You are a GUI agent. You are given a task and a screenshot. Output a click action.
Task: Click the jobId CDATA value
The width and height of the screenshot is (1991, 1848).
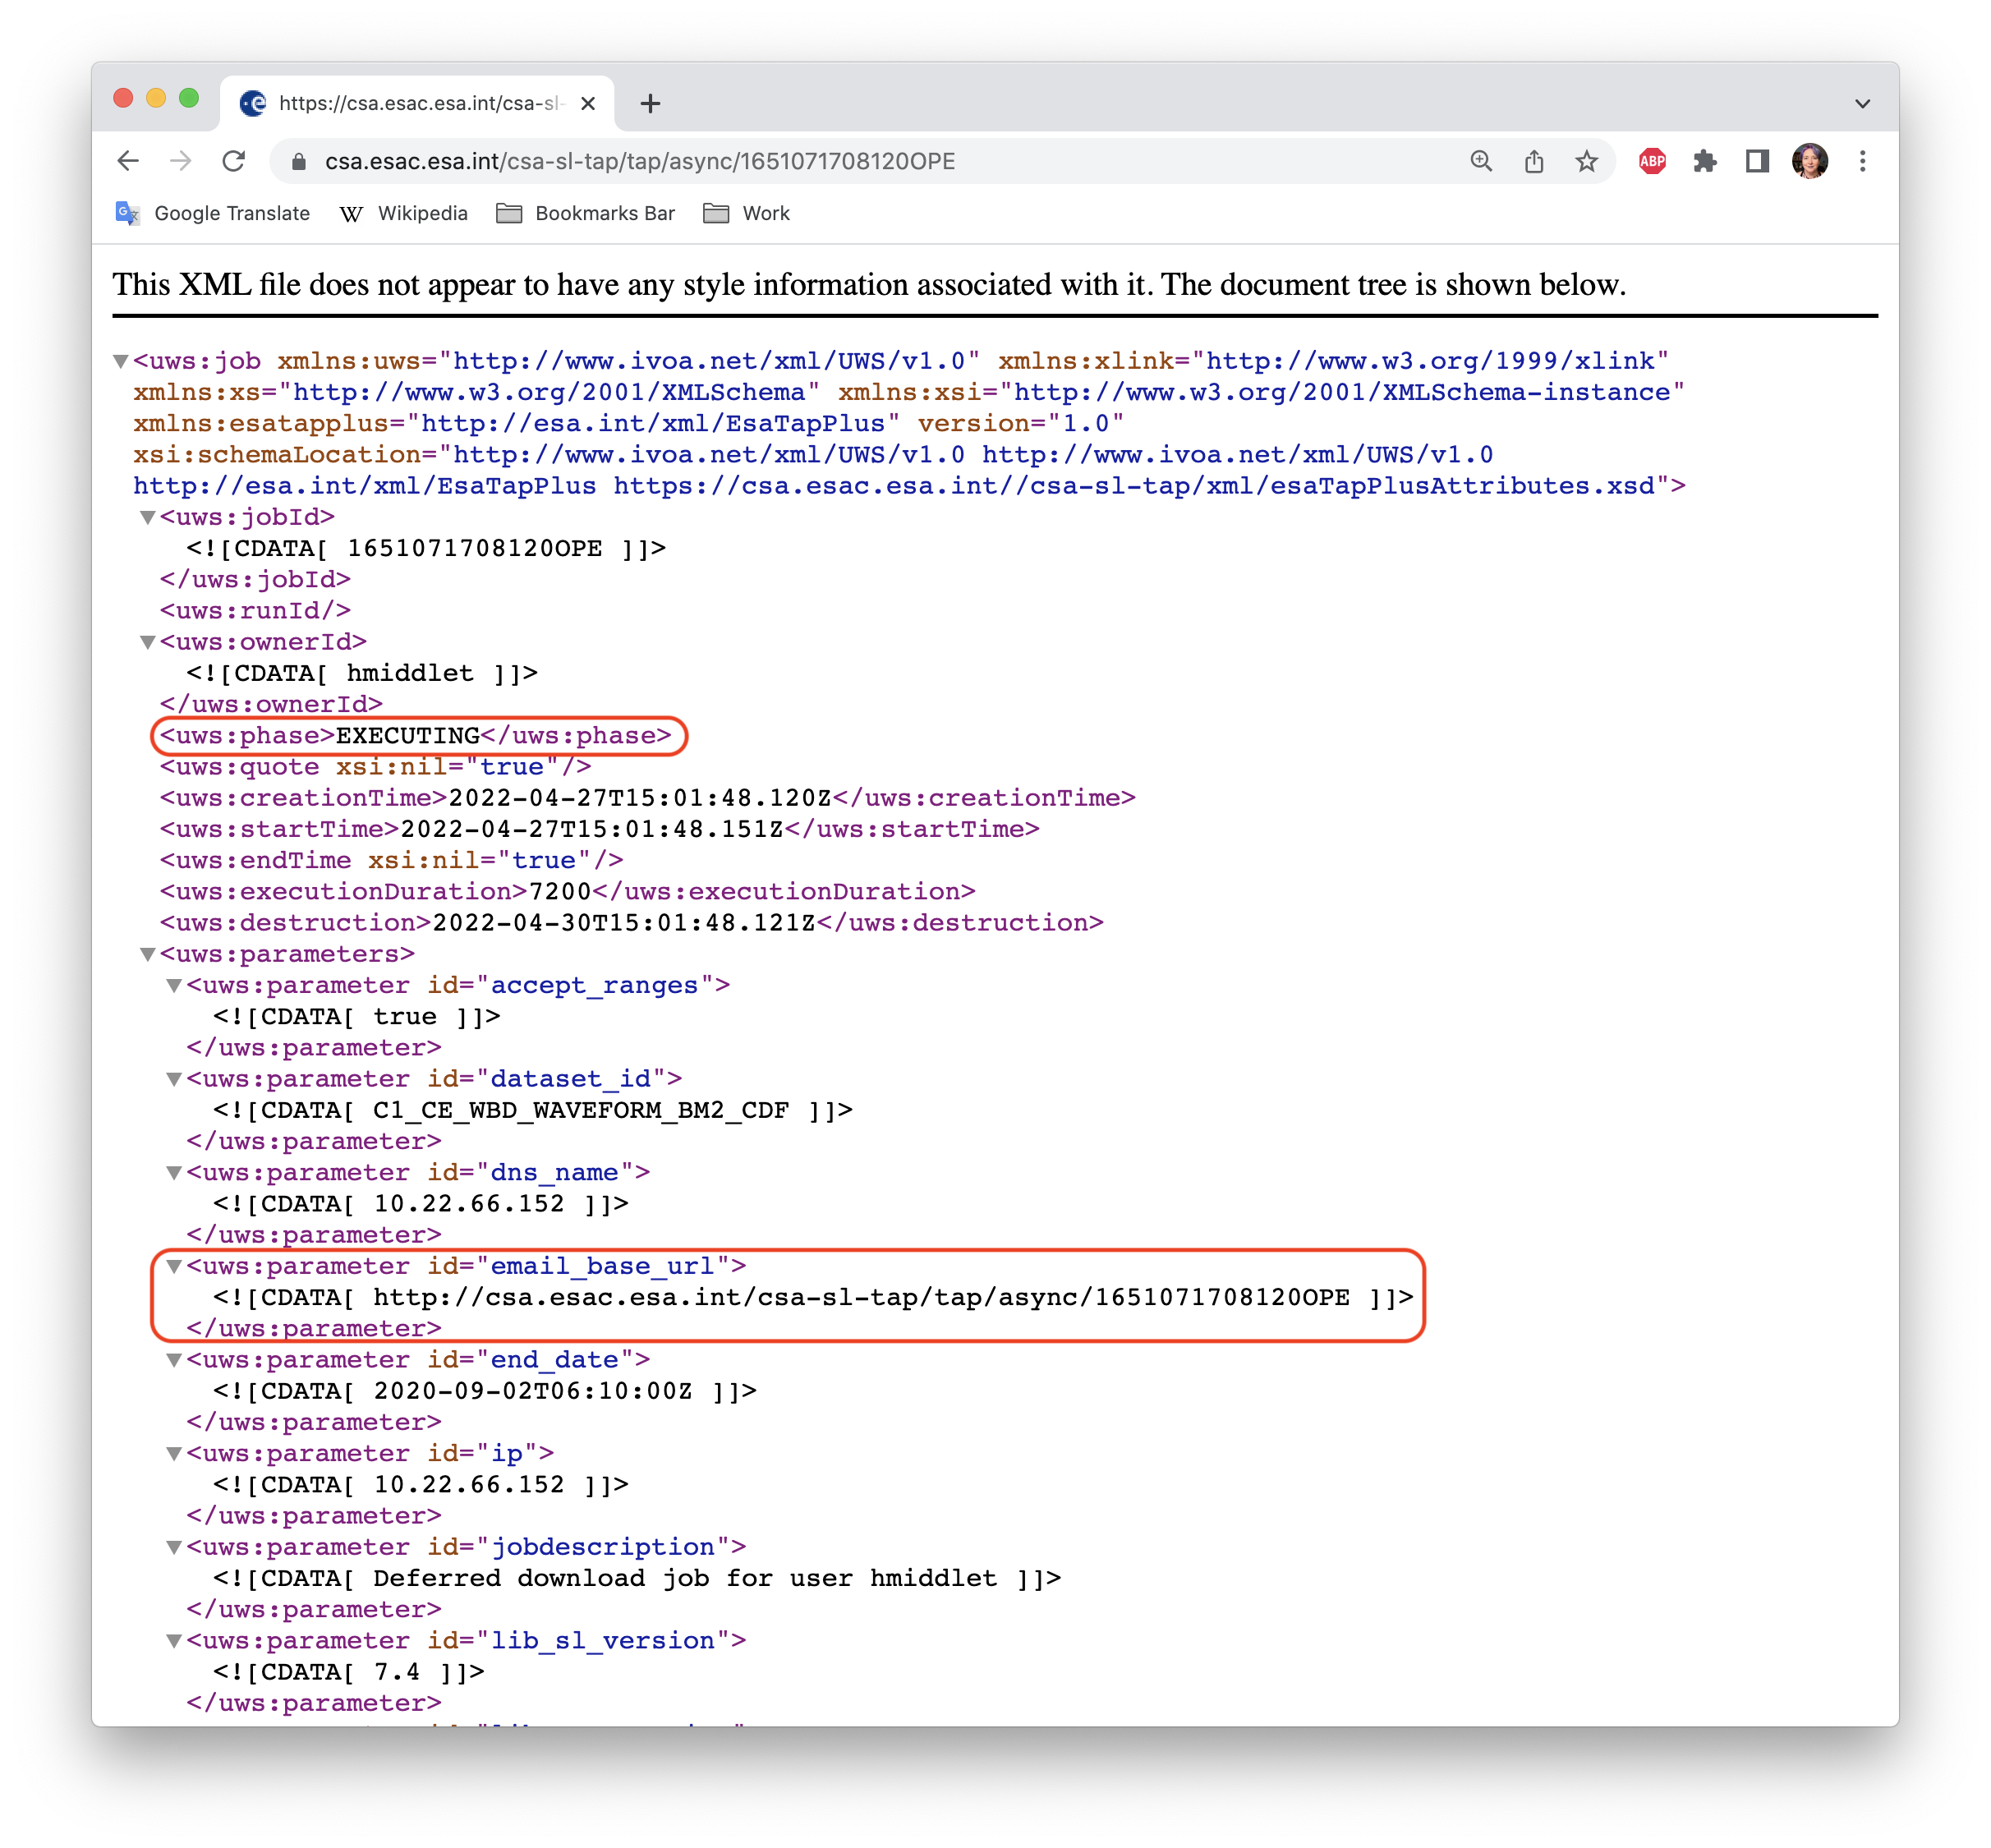[x=474, y=548]
